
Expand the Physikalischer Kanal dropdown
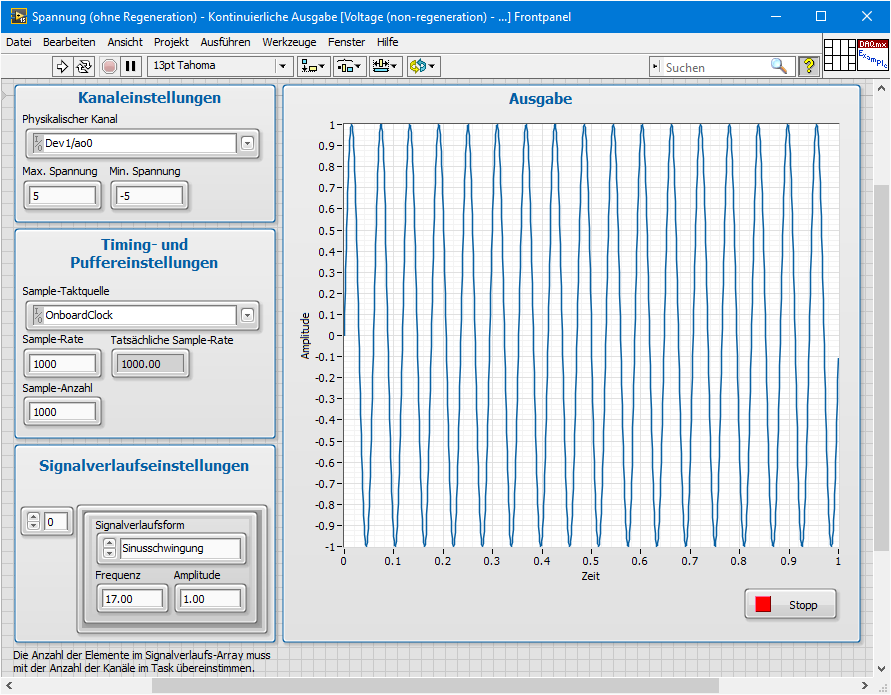[247, 143]
